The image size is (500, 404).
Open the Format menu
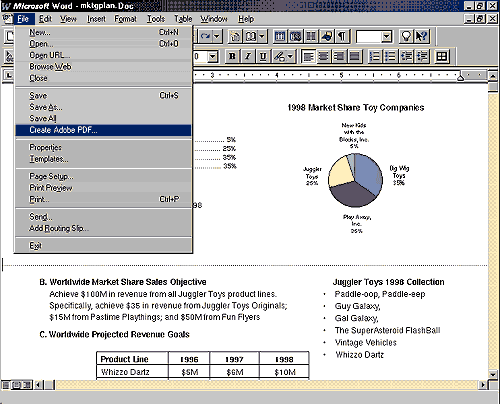pos(125,19)
